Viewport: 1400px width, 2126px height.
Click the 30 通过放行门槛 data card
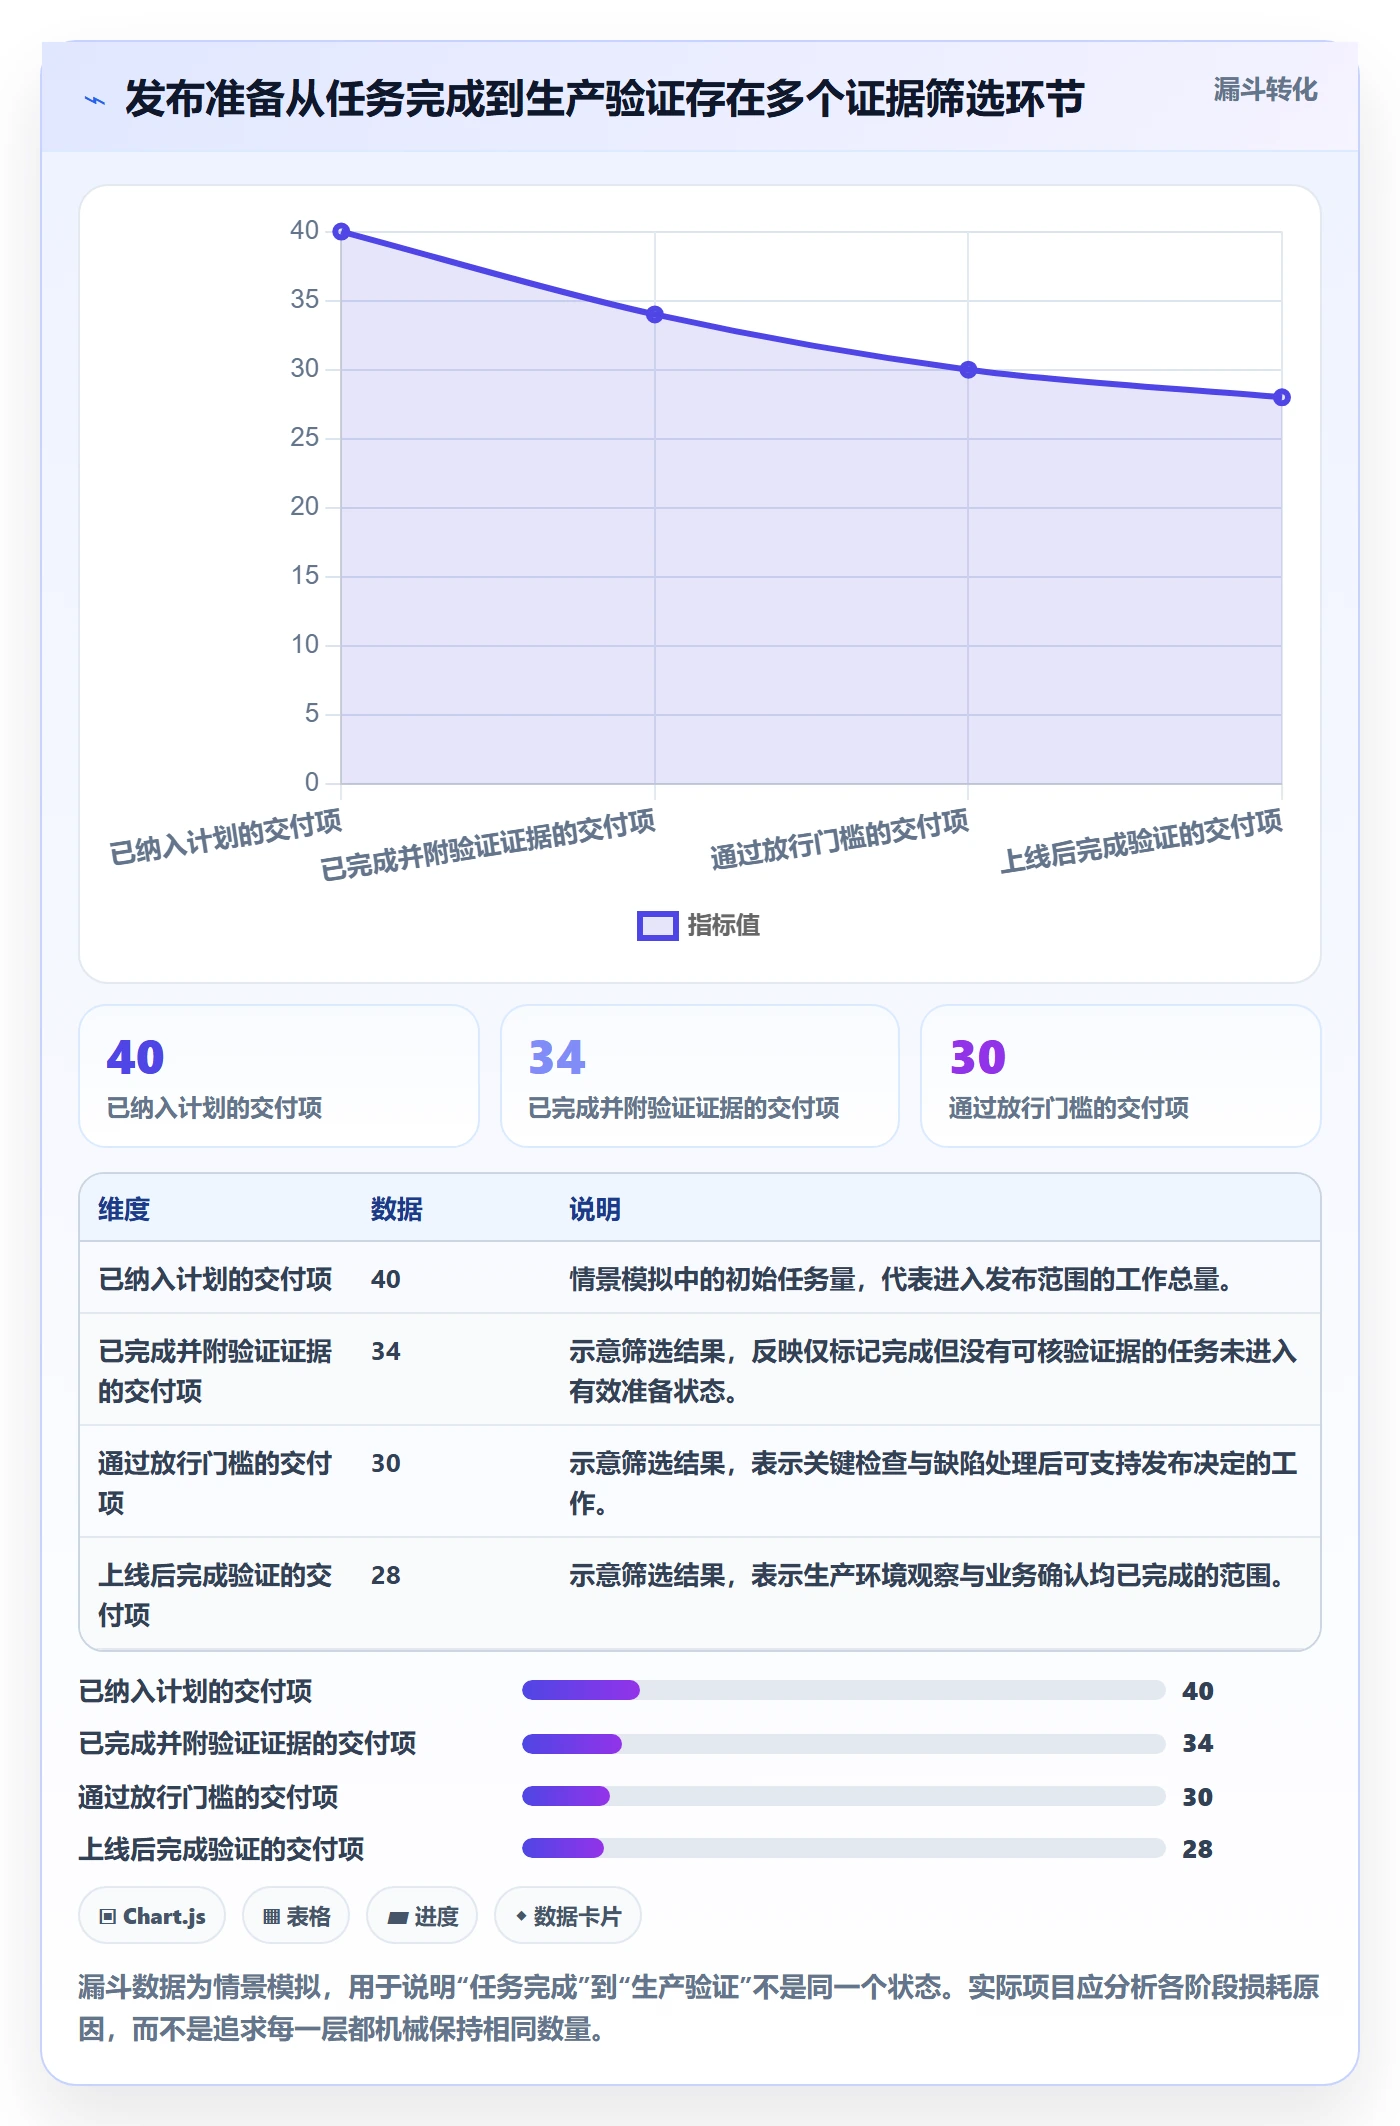click(x=1121, y=1076)
